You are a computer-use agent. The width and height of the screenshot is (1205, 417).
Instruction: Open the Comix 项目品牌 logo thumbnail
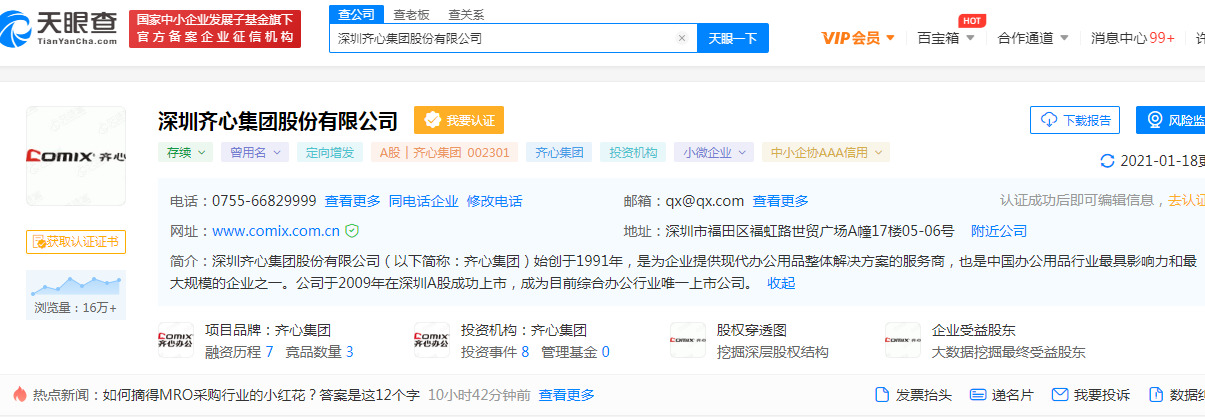(176, 340)
